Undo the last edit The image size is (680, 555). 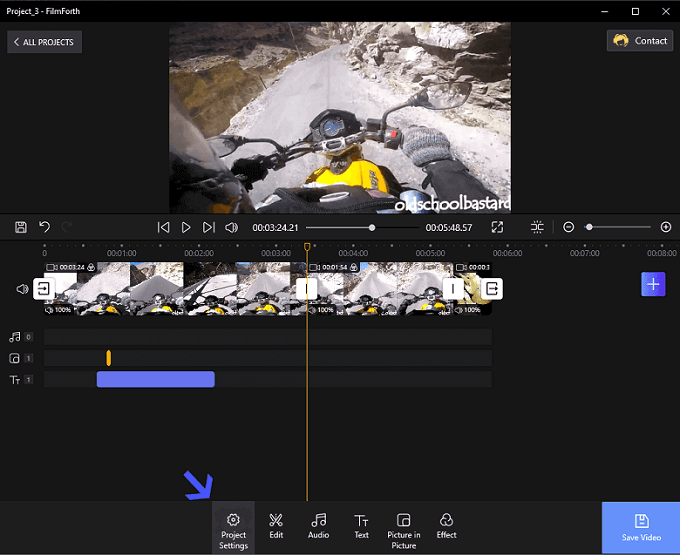[44, 227]
